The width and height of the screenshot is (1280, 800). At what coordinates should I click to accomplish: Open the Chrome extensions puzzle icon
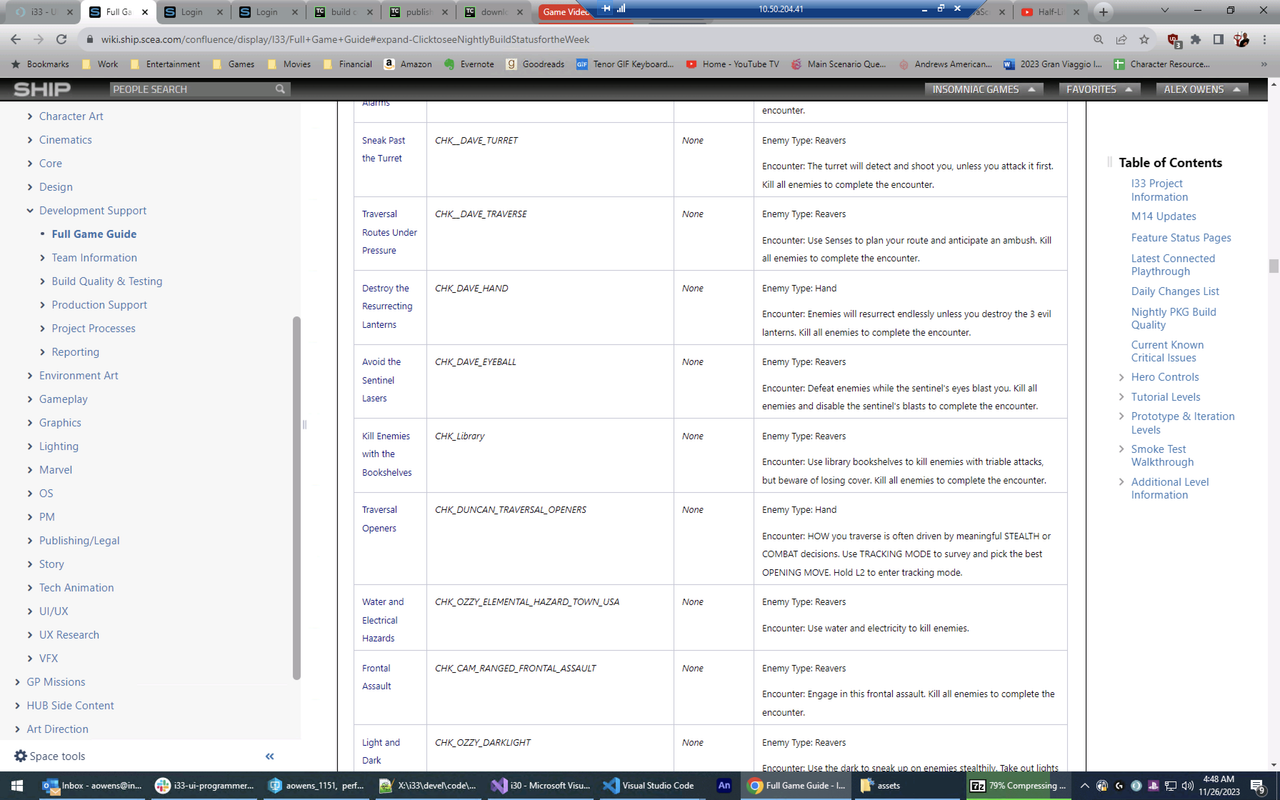coord(1196,40)
